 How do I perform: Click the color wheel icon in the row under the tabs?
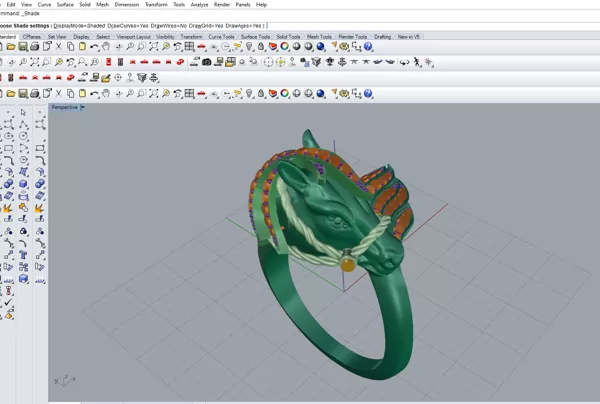285,47
